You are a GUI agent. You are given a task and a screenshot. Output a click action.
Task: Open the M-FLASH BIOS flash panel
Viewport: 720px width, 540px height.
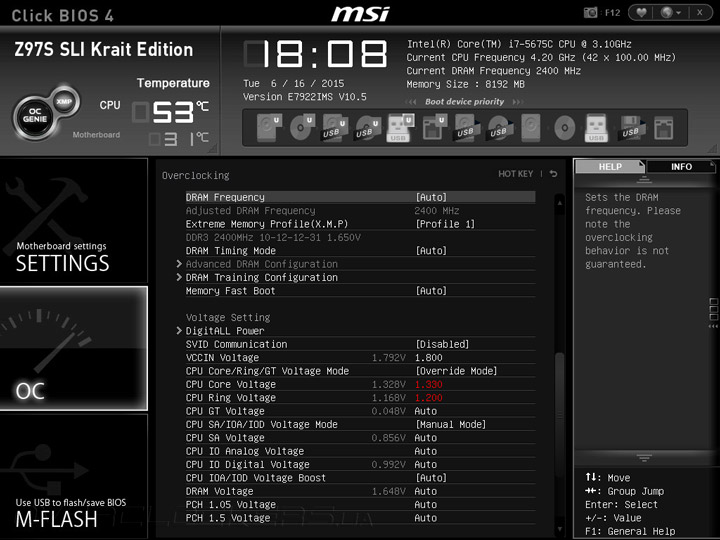tap(73, 476)
